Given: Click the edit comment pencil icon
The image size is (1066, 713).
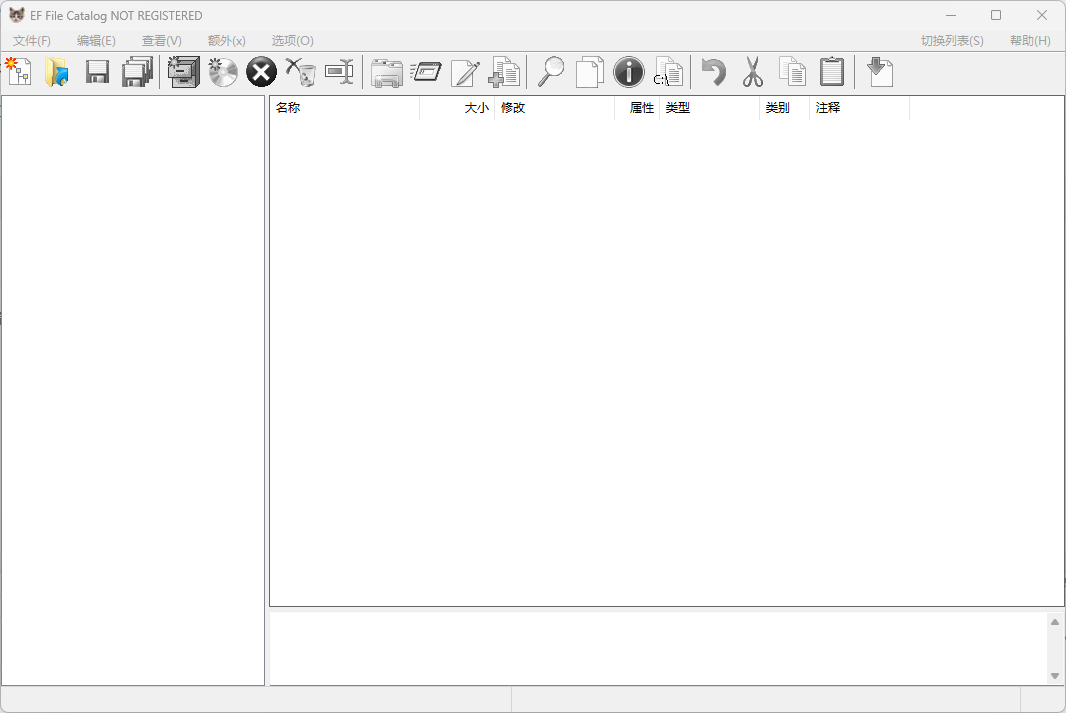Looking at the screenshot, I should click(x=464, y=71).
